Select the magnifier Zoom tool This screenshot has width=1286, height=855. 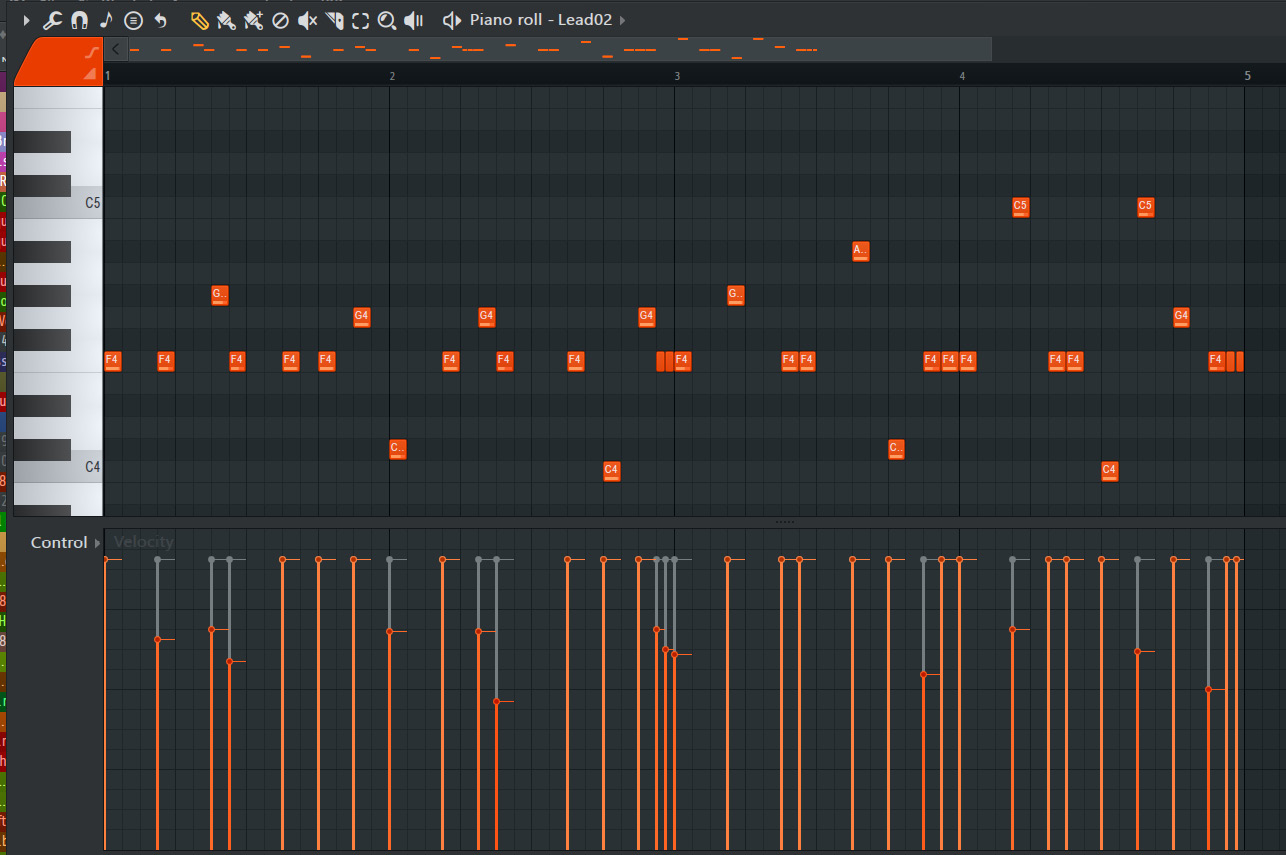[387, 20]
